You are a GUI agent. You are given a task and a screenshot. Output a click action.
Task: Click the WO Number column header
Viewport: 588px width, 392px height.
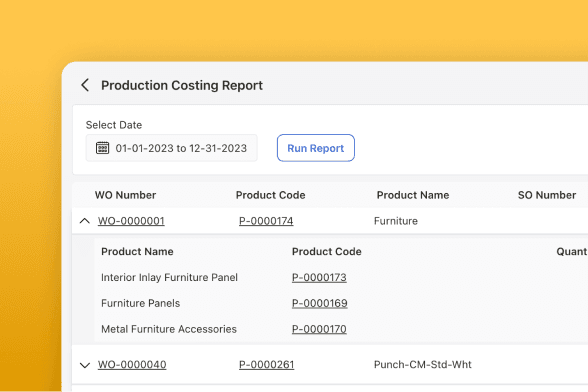click(125, 195)
